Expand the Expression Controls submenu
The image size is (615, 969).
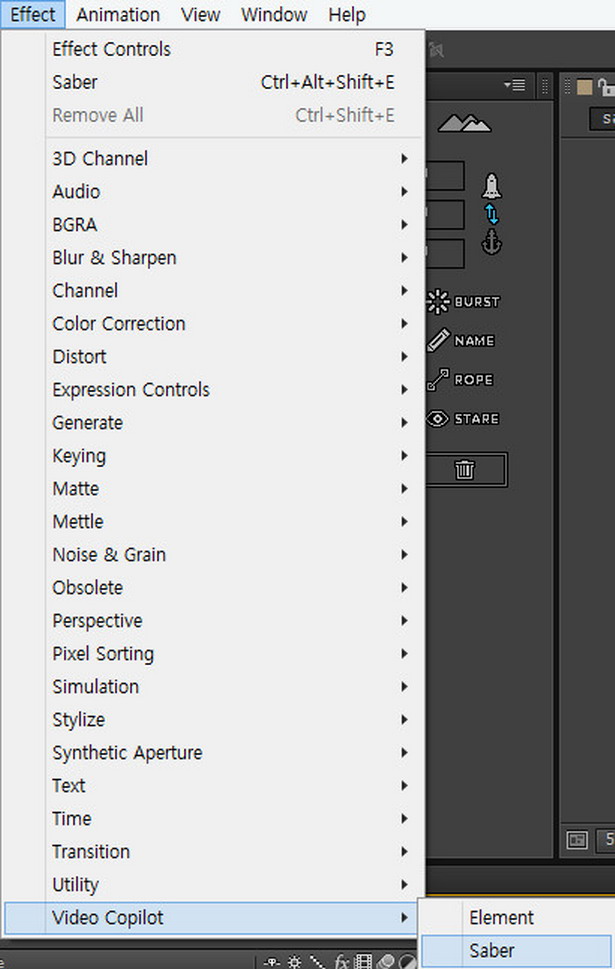coord(214,389)
